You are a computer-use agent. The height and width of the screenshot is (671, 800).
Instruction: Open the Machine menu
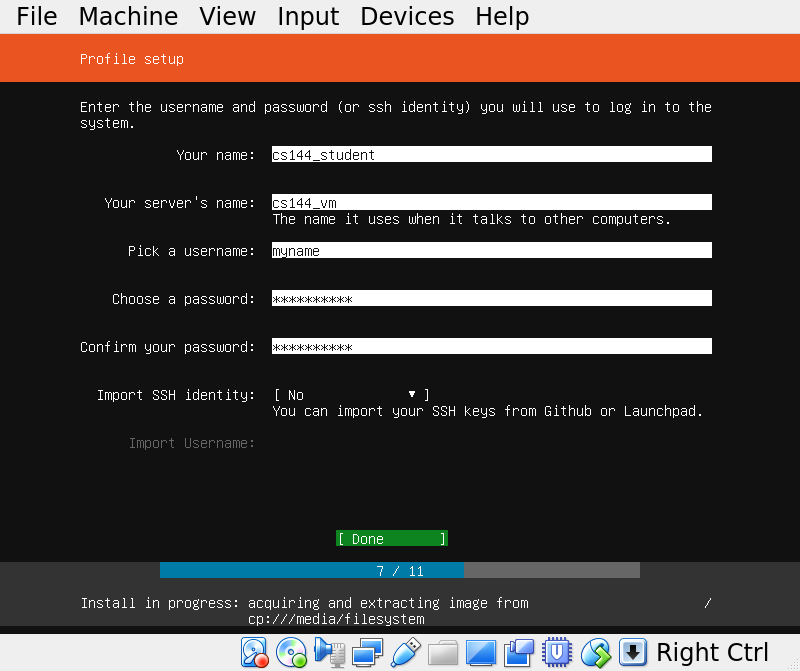[x=128, y=17]
